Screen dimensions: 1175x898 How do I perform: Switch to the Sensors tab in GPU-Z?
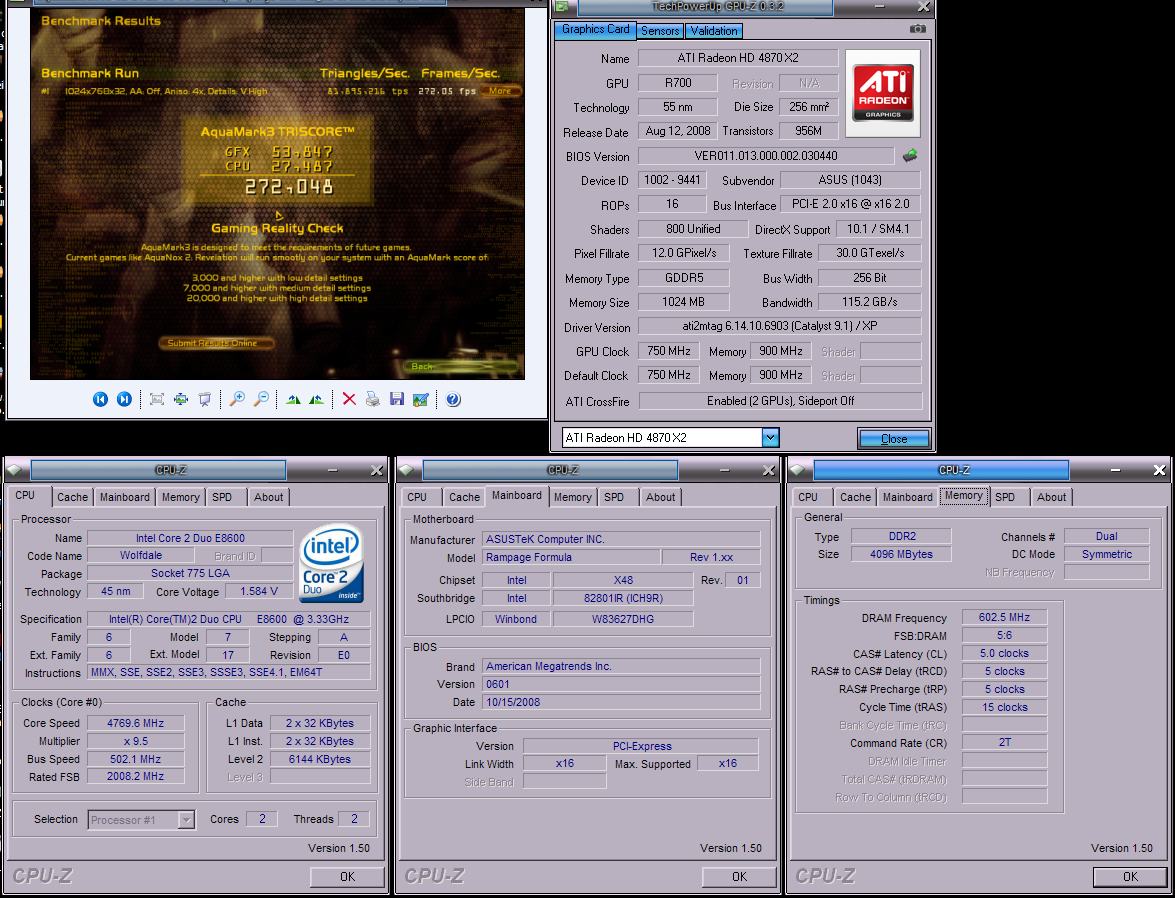659,31
